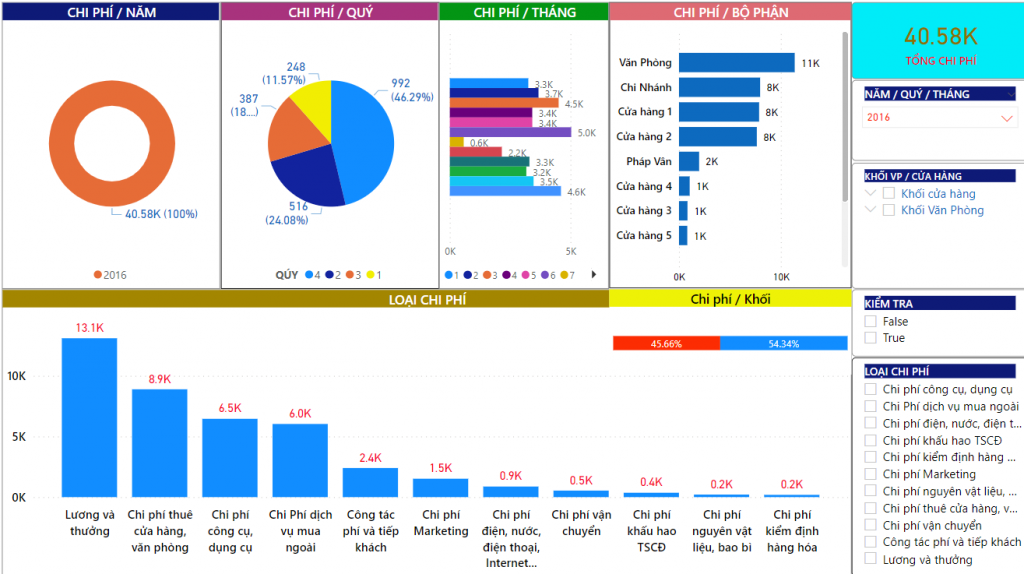Viewport: 1024px width, 574px height.
Task: Click the 40.58K total cost card
Action: pos(940,41)
